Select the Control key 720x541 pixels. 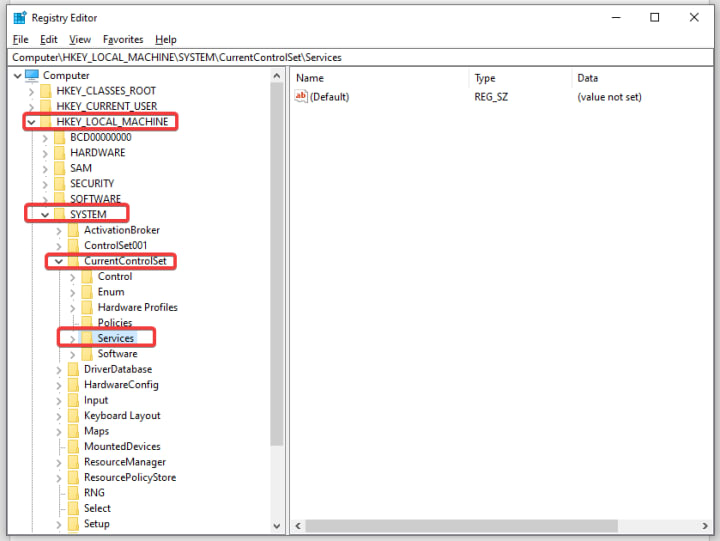[x=115, y=276]
